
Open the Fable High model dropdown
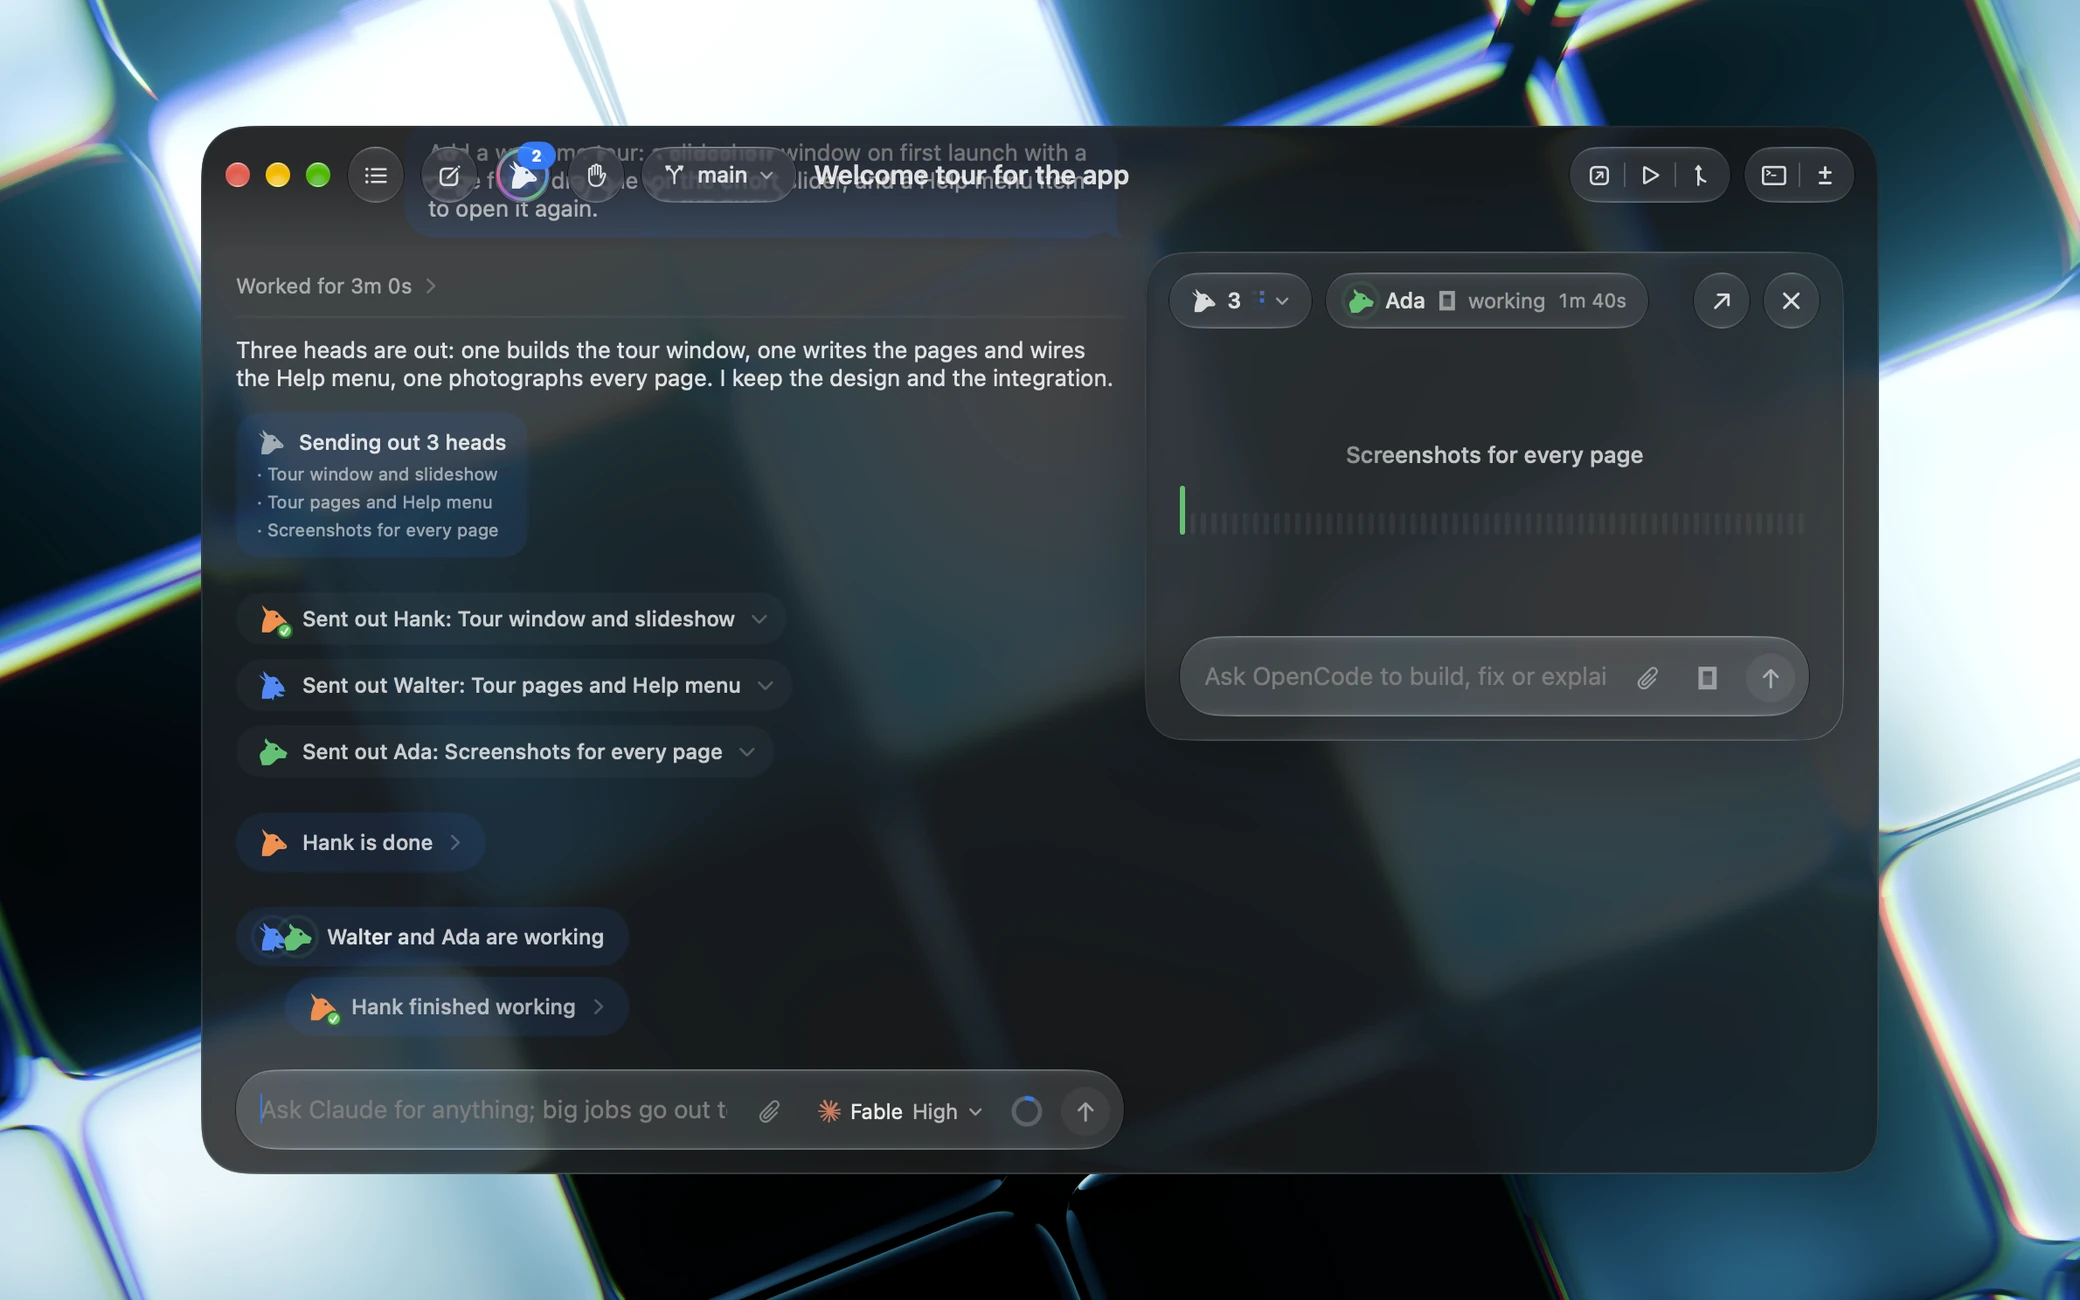(x=899, y=1111)
